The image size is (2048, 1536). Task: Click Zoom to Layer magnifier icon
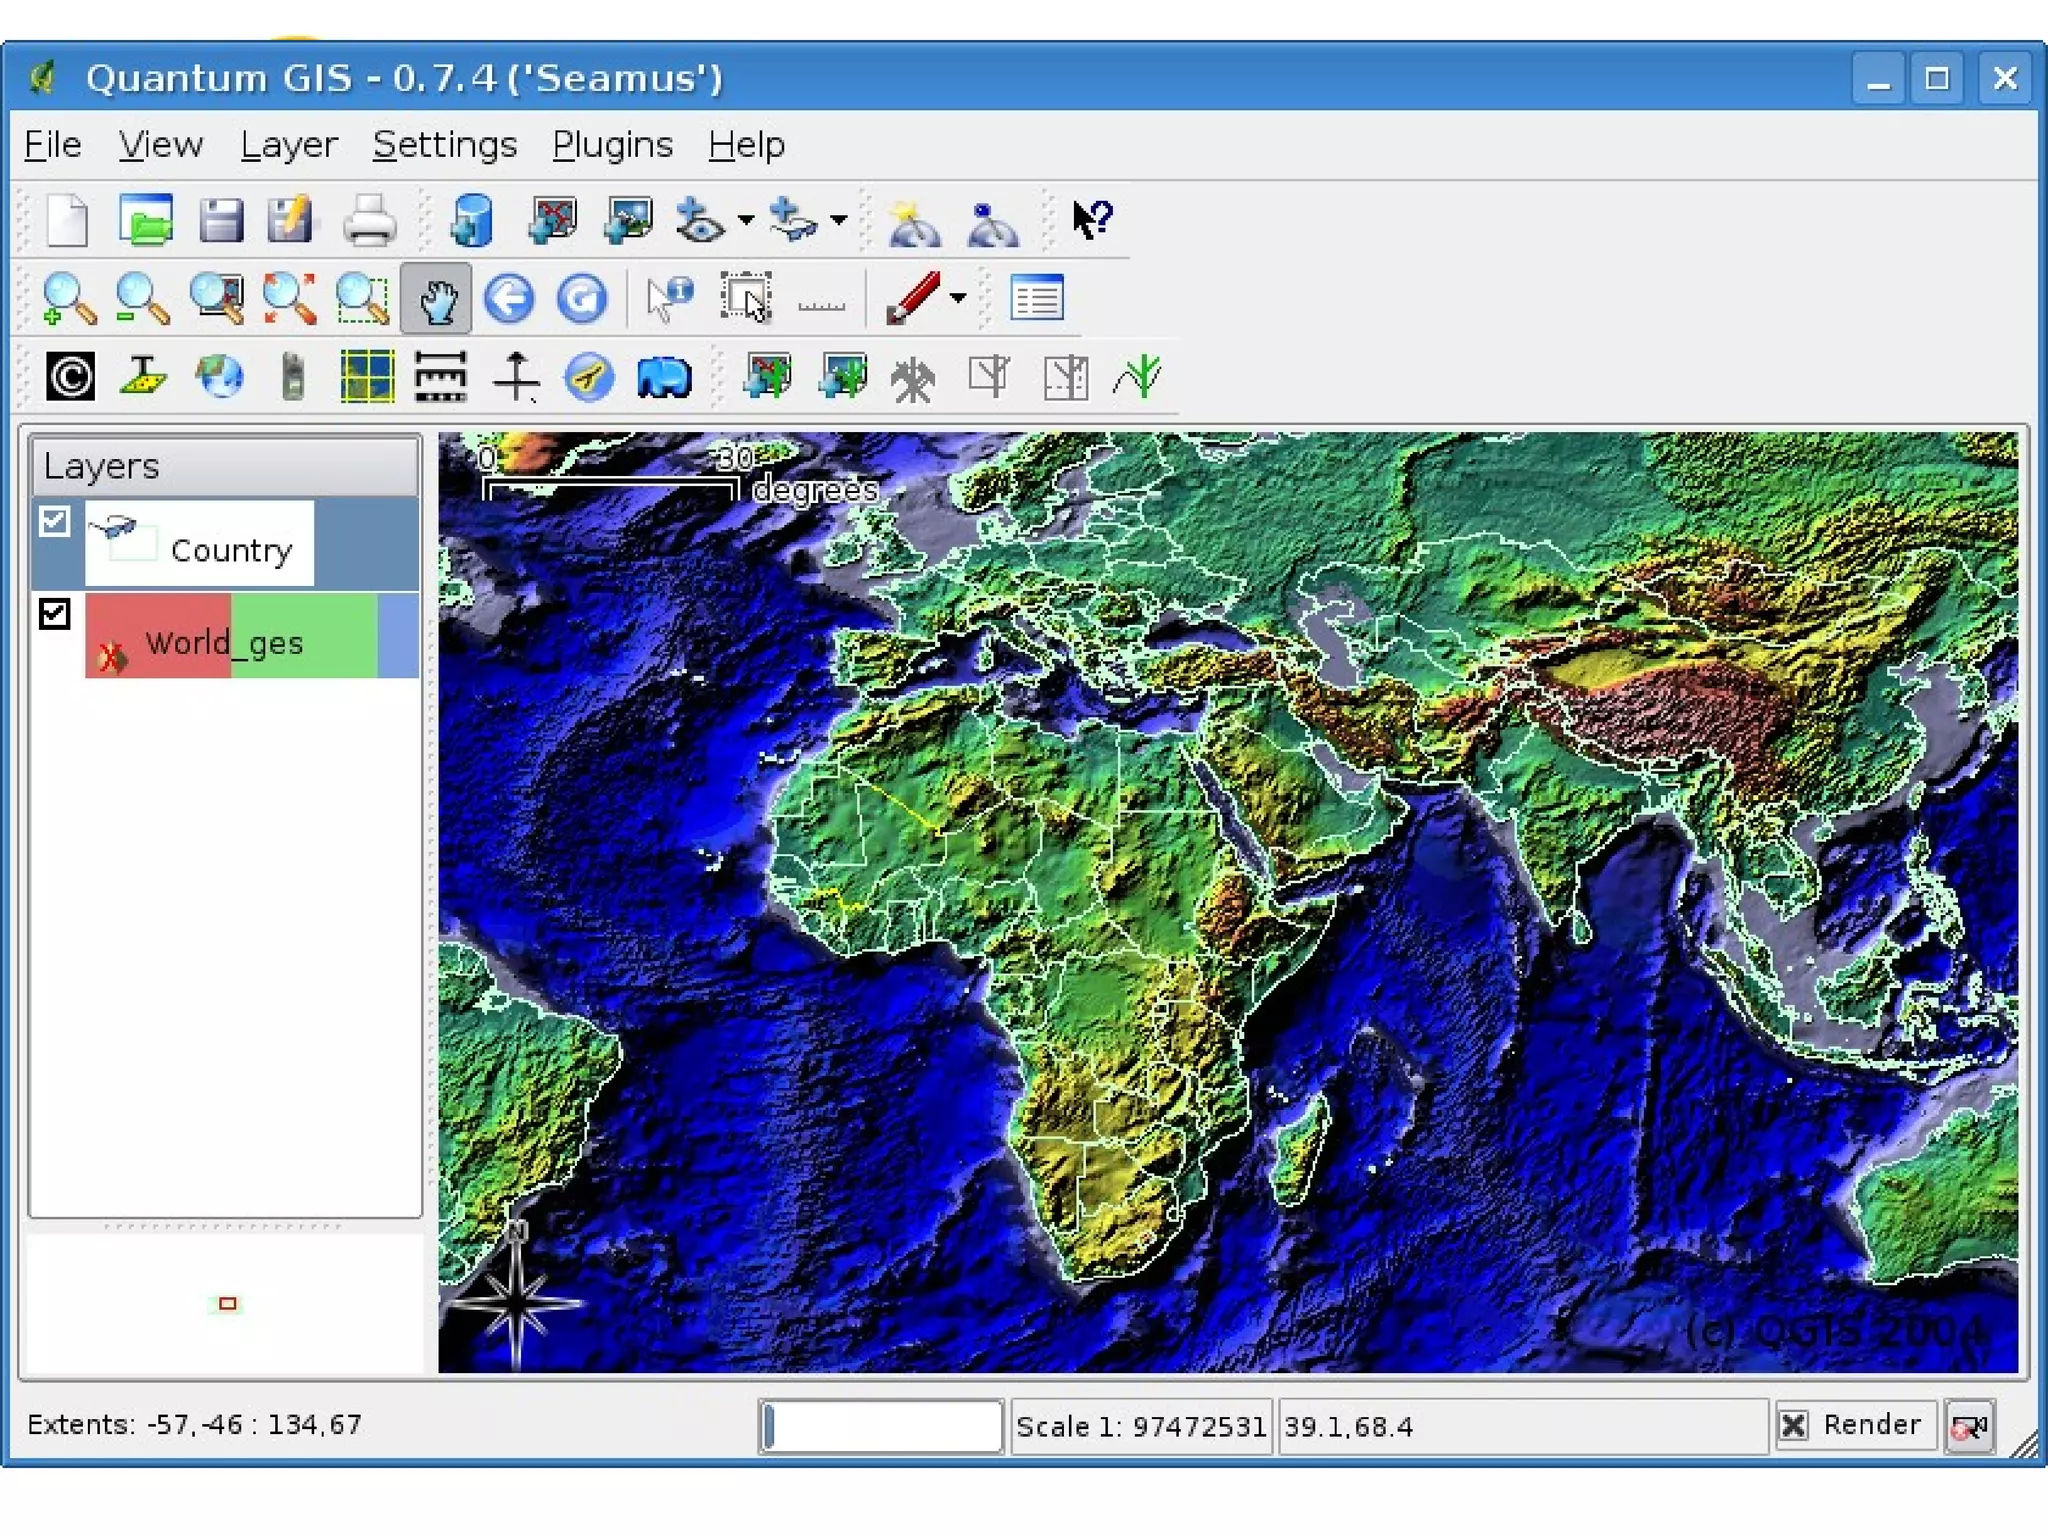216,298
